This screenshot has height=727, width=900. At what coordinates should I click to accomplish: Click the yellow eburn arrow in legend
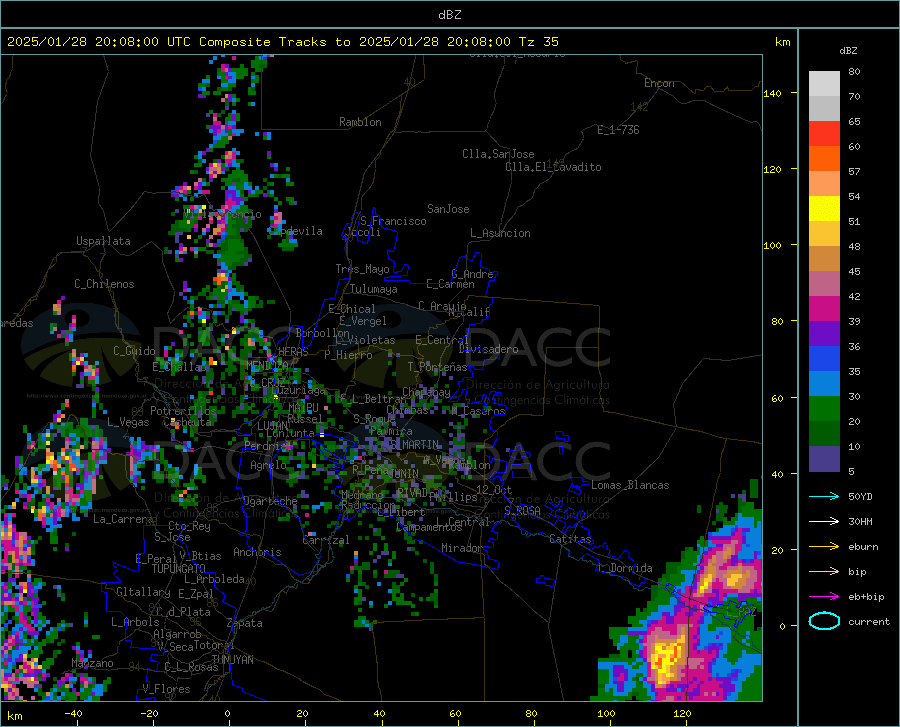824,546
